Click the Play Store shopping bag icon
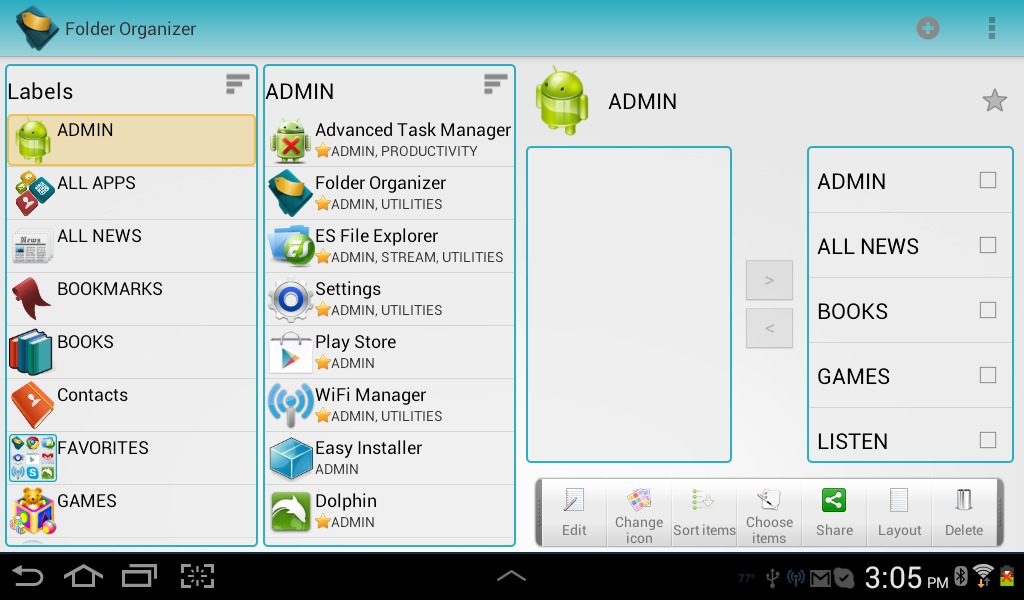Image resolution: width=1024 pixels, height=600 pixels. point(291,353)
